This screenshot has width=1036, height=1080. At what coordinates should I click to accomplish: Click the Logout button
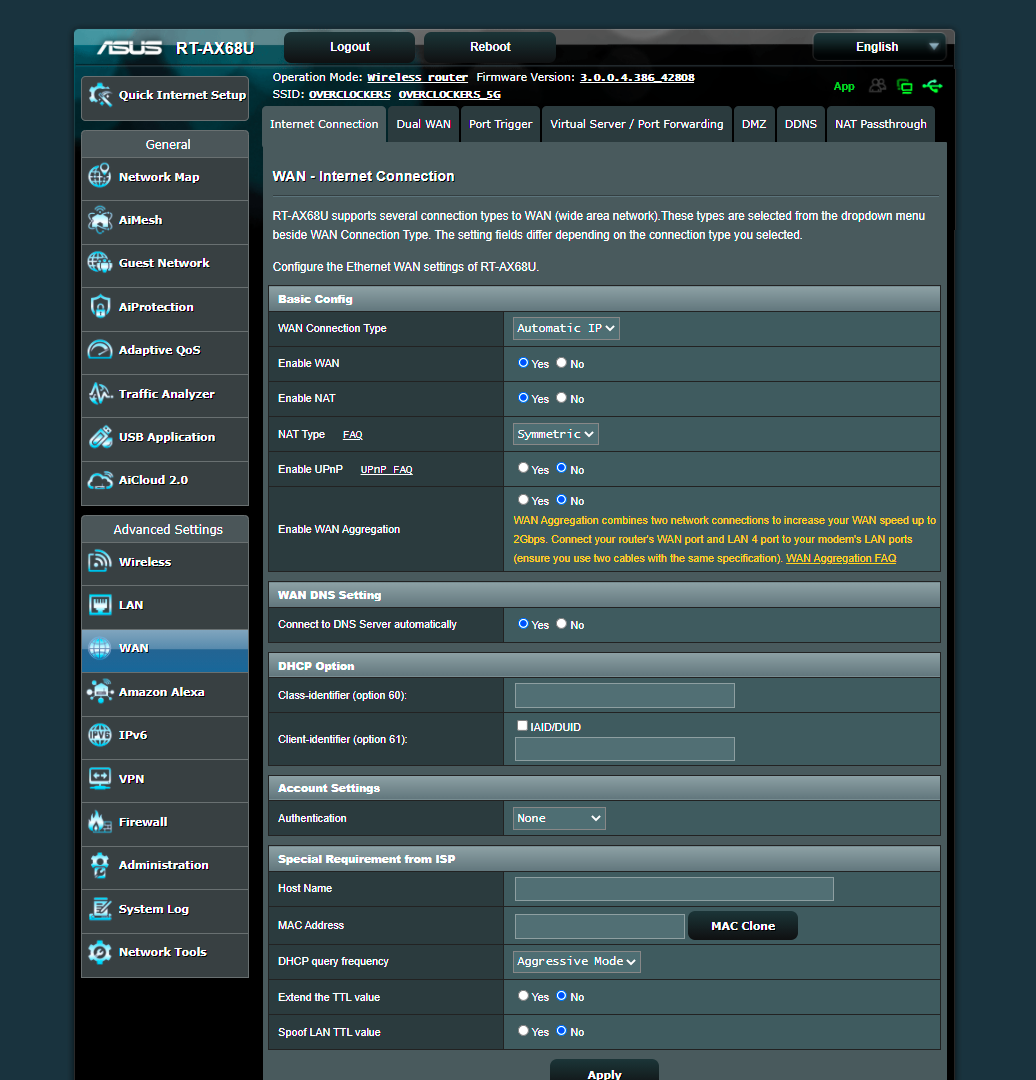[x=350, y=47]
